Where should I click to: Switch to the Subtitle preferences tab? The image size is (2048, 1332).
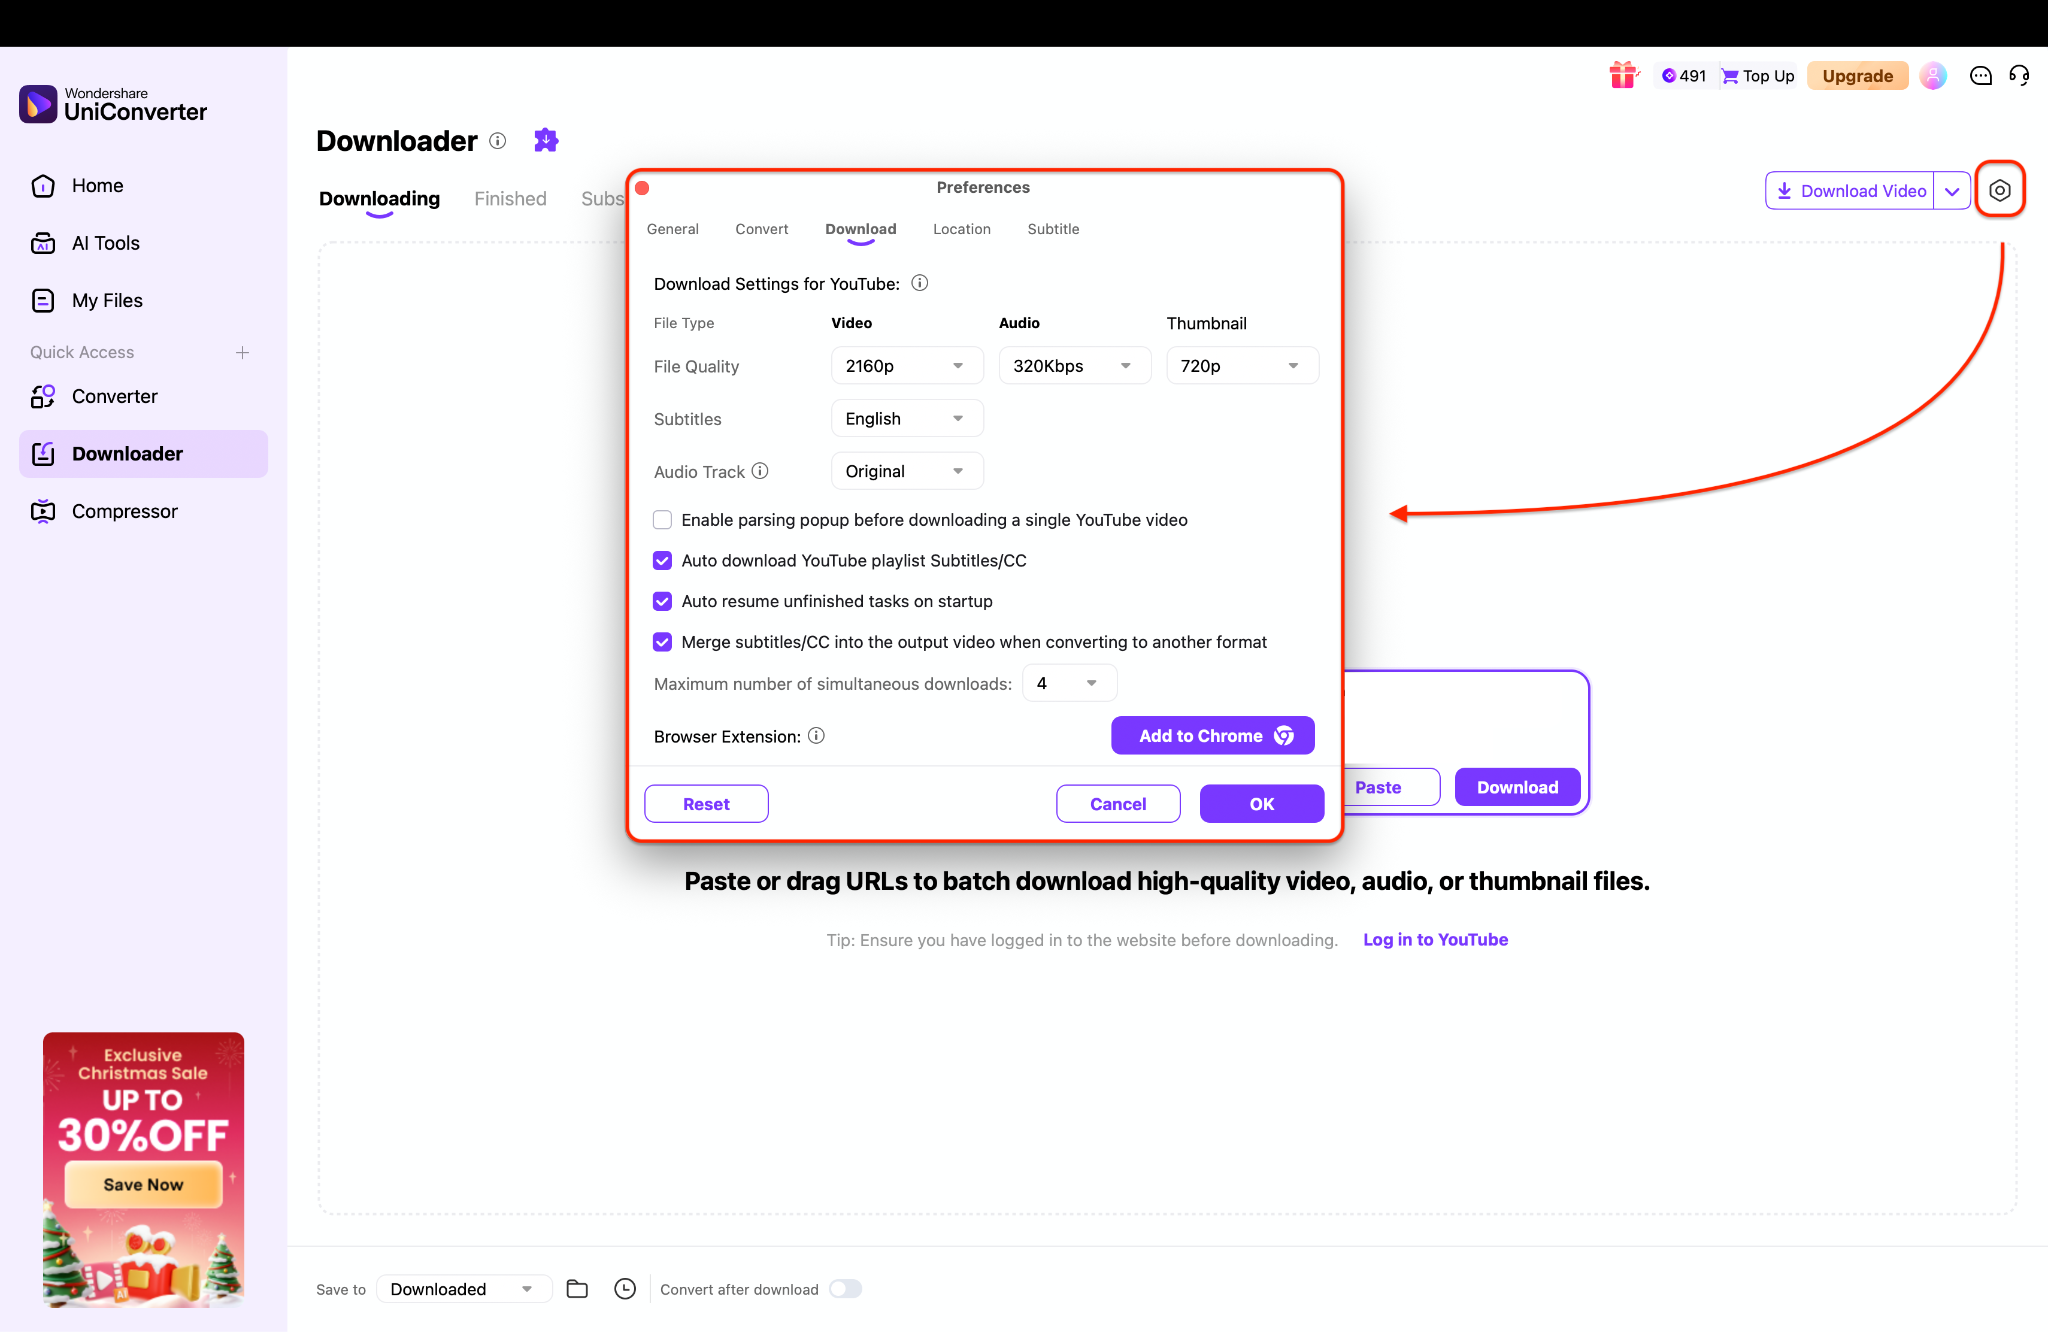coord(1052,229)
